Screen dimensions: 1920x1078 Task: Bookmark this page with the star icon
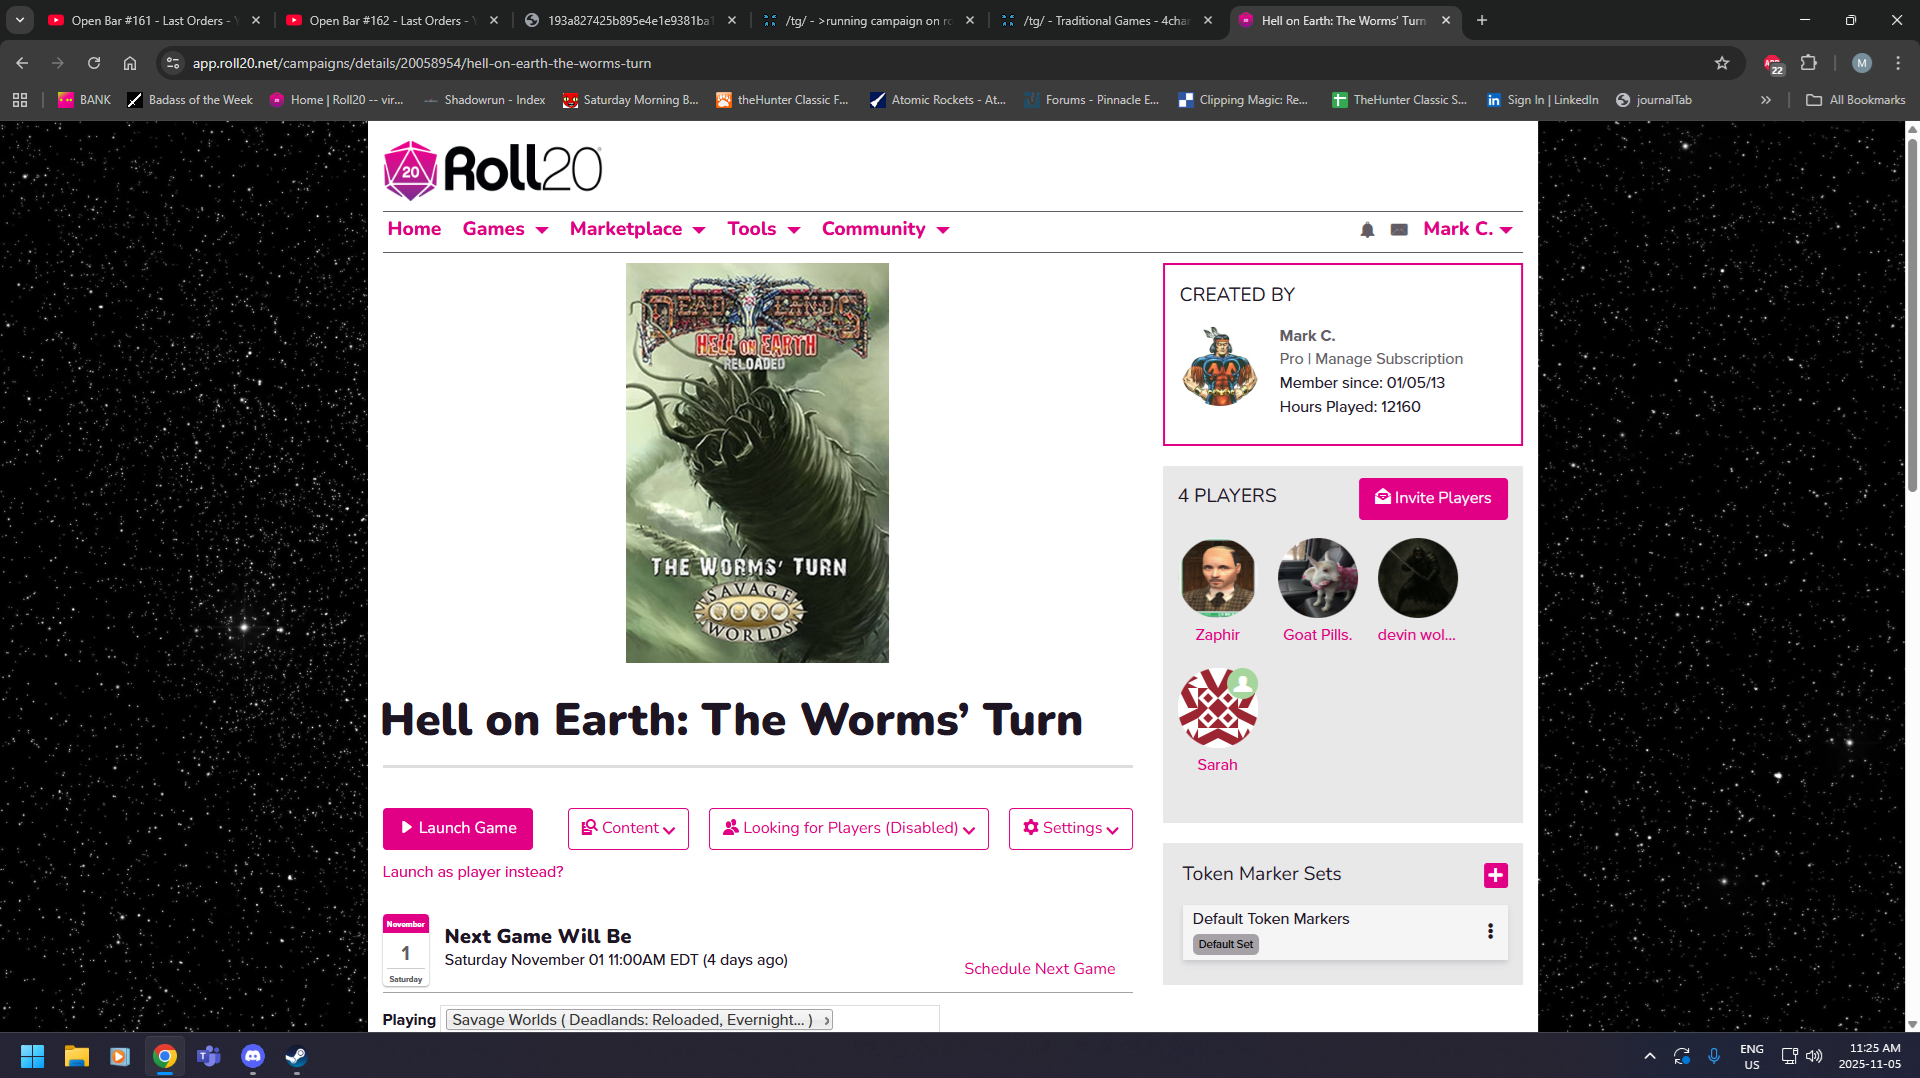(1722, 63)
